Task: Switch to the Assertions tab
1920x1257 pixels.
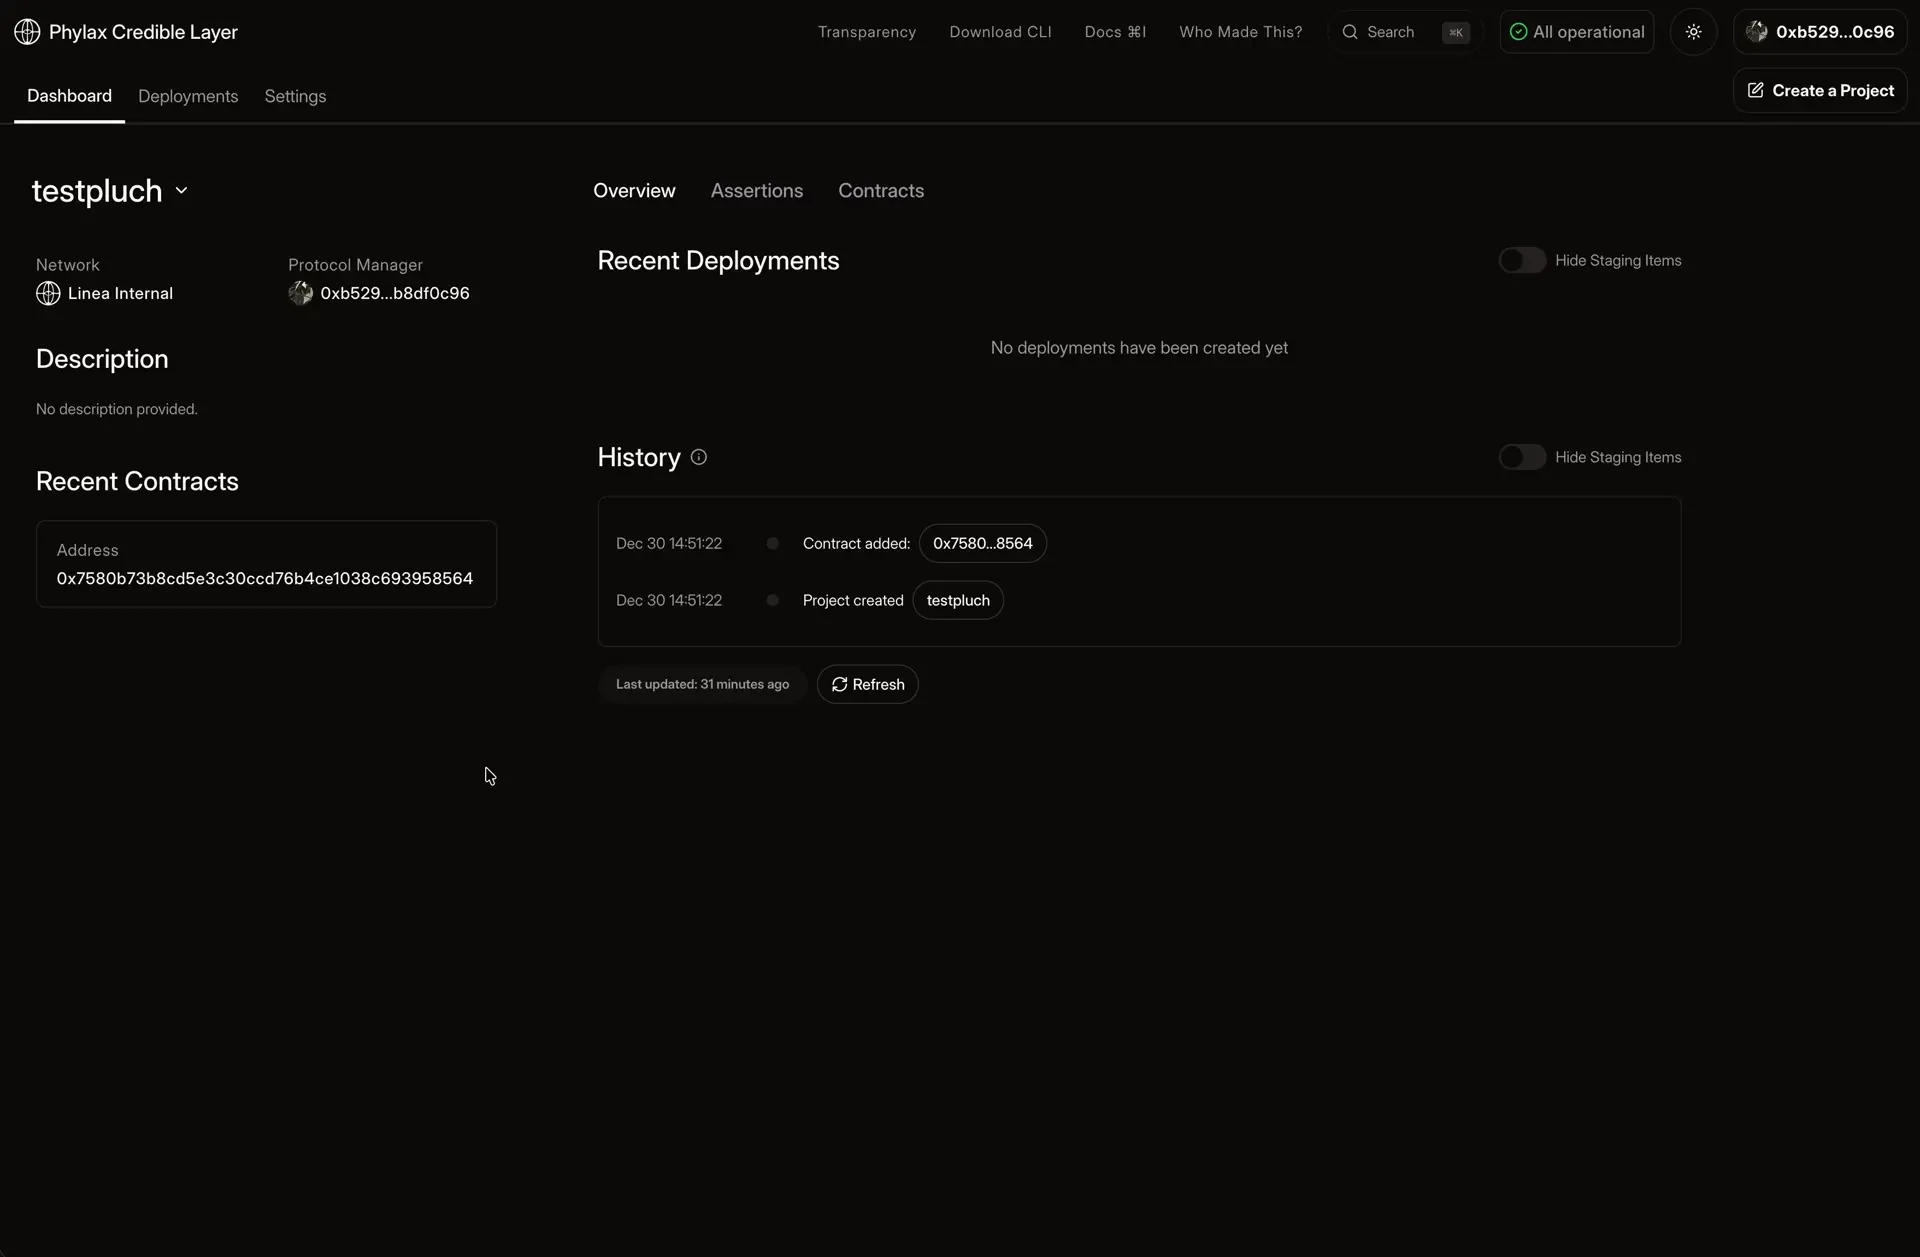Action: [x=756, y=190]
